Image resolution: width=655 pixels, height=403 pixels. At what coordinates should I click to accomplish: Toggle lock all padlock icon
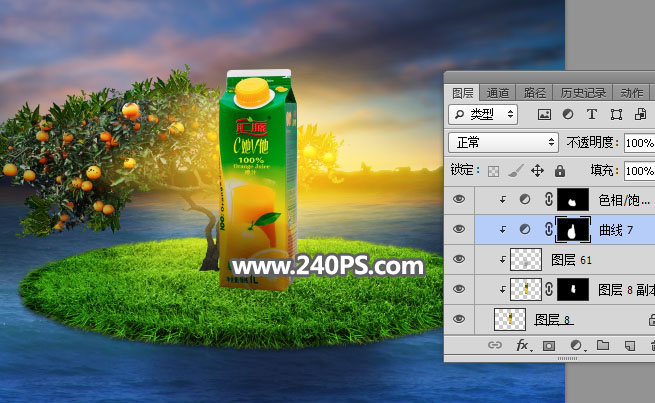559,171
